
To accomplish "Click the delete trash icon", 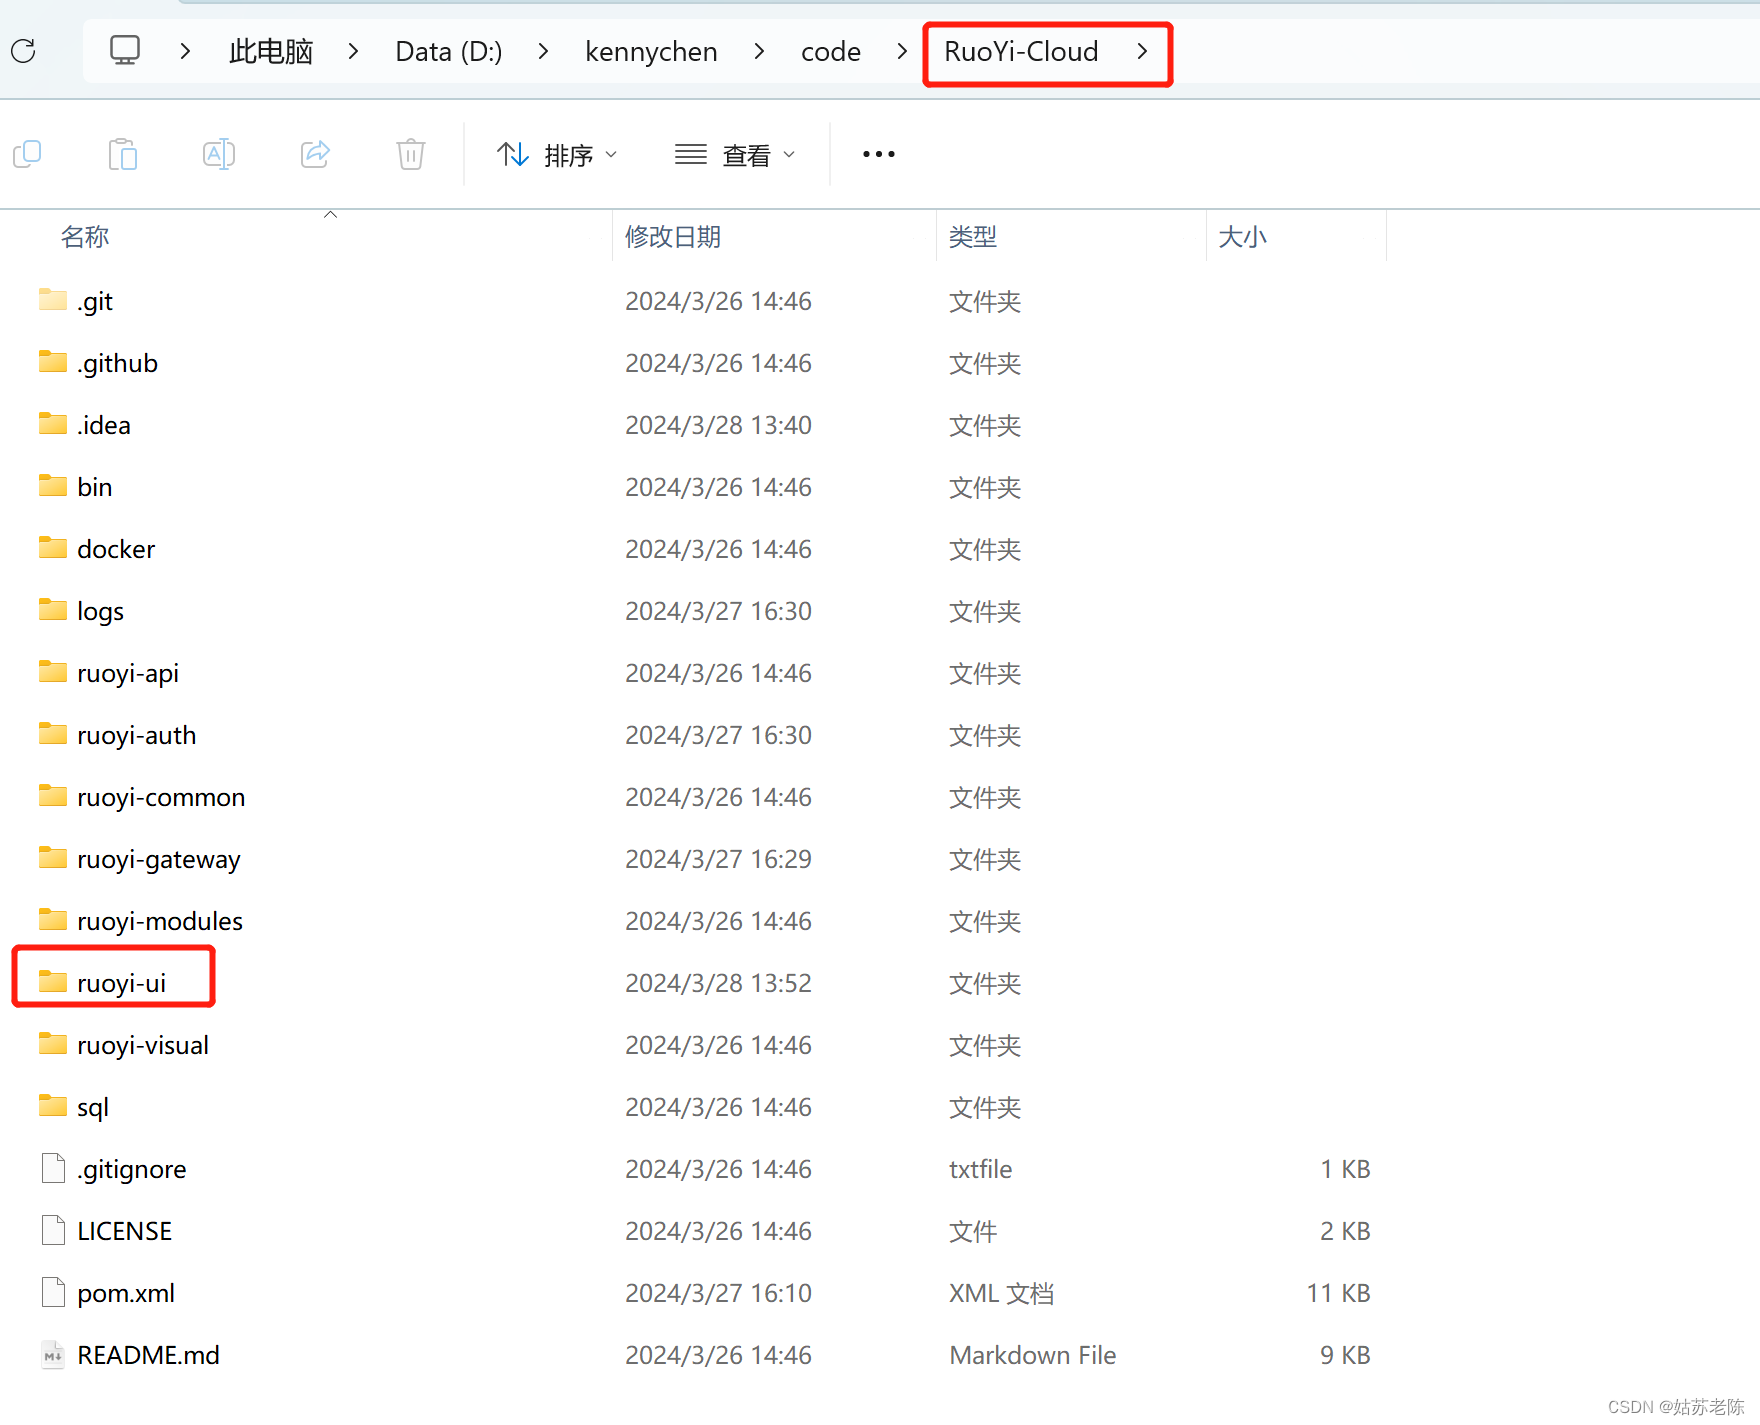I will pyautogui.click(x=411, y=154).
